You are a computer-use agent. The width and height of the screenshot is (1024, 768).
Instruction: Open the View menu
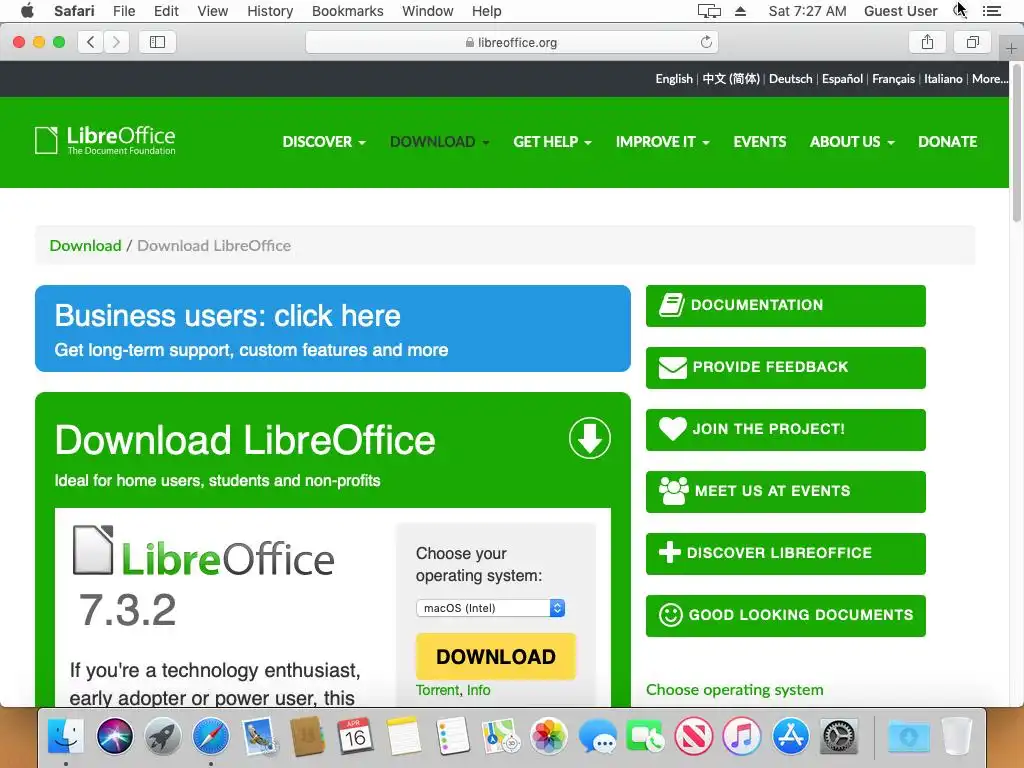213,11
